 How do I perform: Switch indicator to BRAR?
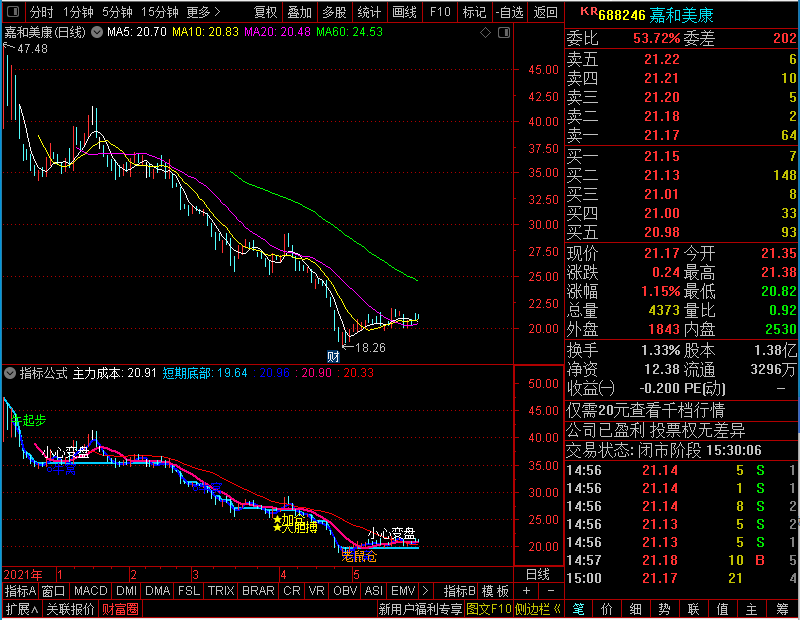coord(258,591)
